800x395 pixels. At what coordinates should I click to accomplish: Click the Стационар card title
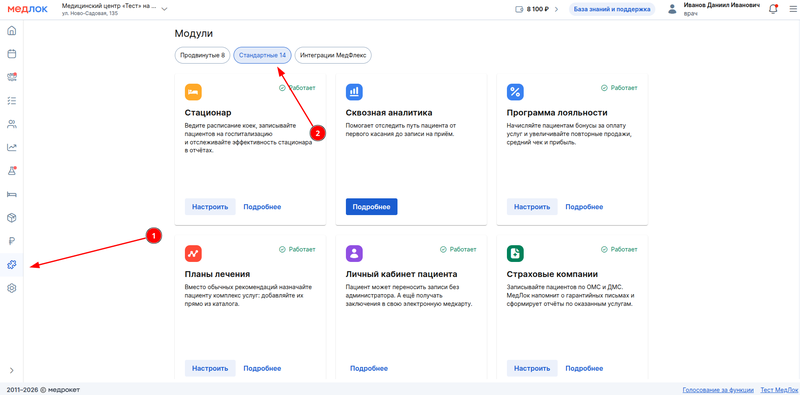pyautogui.click(x=208, y=113)
